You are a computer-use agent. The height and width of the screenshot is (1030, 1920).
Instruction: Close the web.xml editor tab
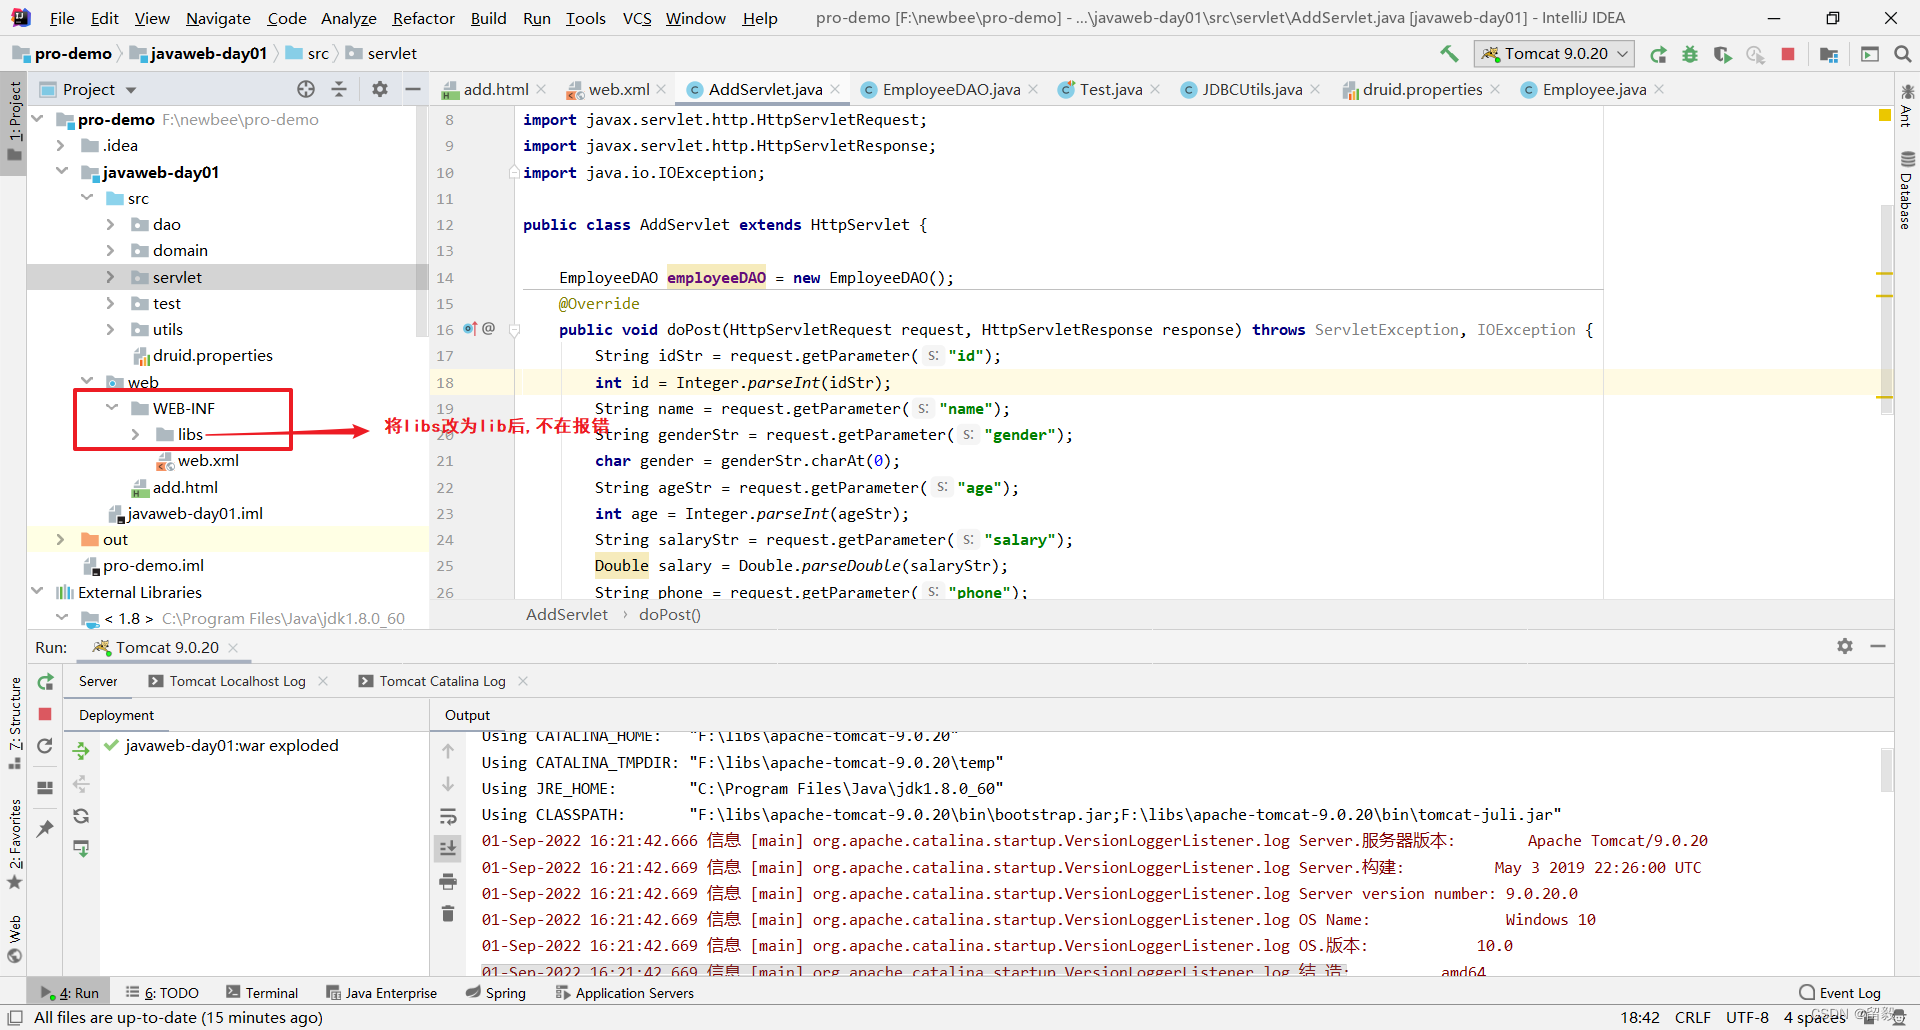662,89
